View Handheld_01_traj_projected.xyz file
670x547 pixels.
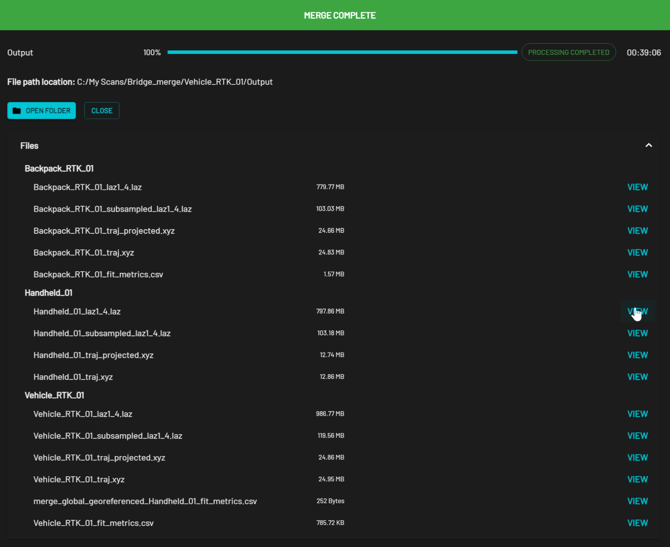tap(637, 355)
